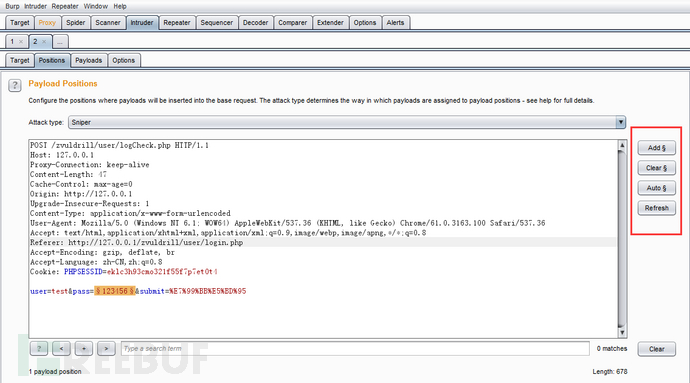Click the Add § button
Image resolution: width=690 pixels, height=383 pixels.
coord(657,148)
